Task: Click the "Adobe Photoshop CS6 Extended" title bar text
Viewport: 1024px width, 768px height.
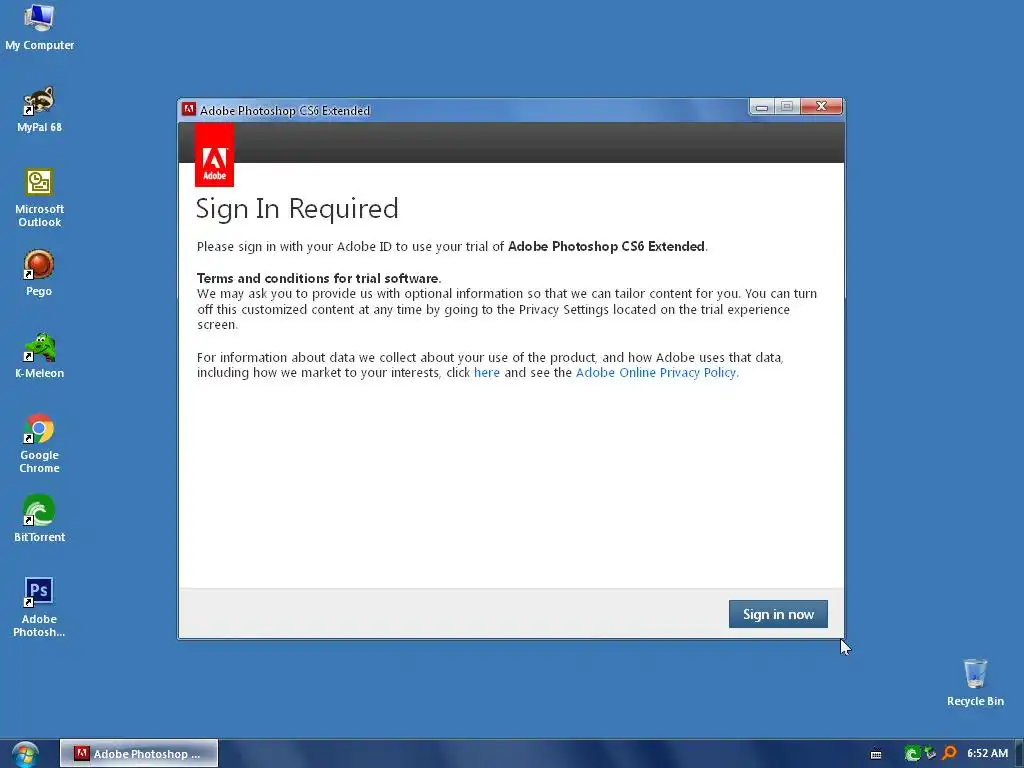Action: [x=285, y=110]
